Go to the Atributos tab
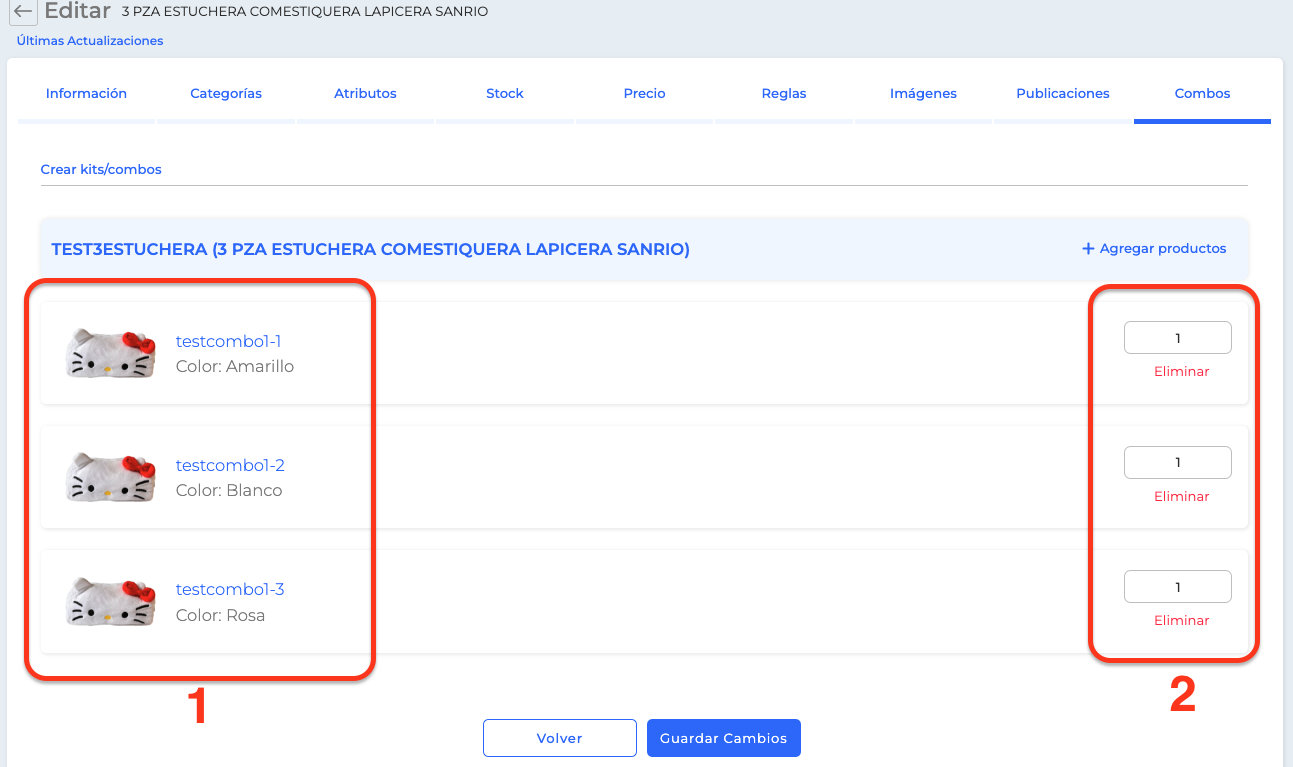 [365, 93]
